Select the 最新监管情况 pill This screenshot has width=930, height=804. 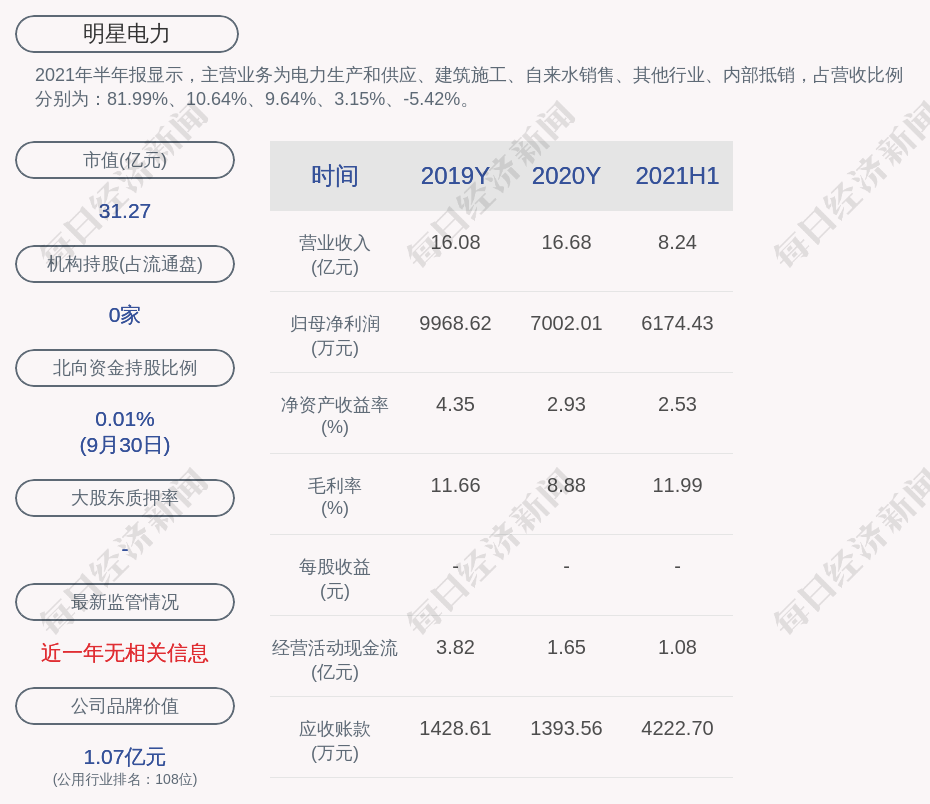pyautogui.click(x=125, y=602)
